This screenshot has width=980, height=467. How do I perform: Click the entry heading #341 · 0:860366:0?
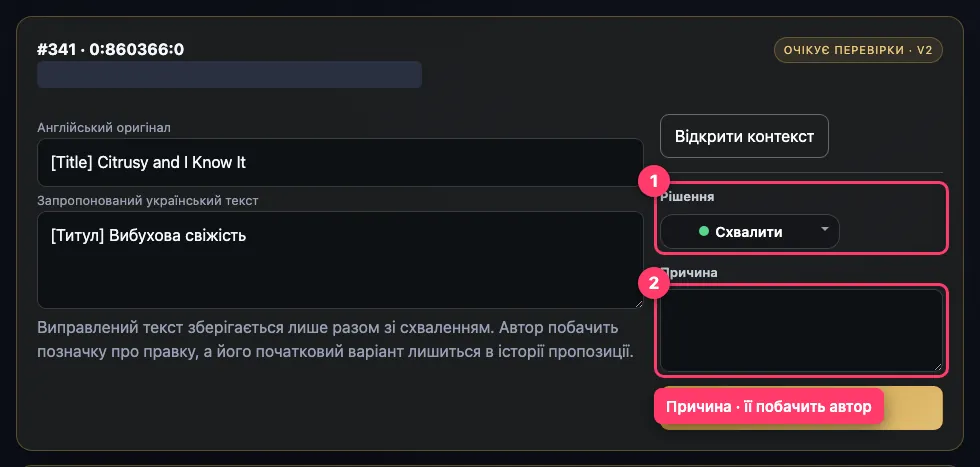pos(111,49)
